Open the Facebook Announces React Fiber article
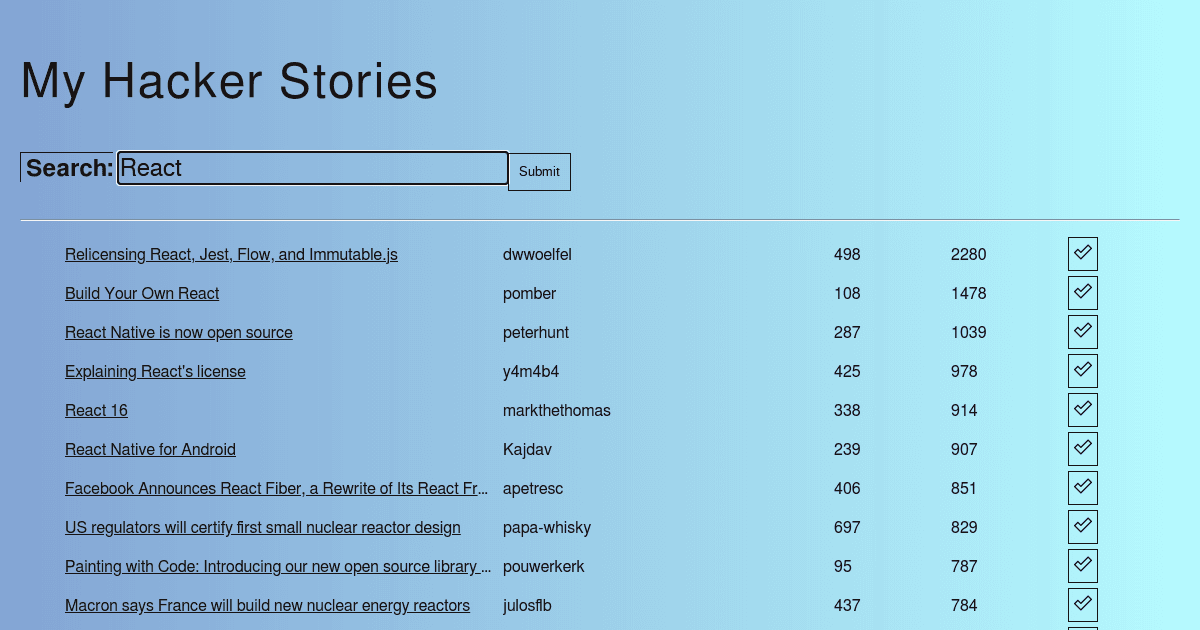The height and width of the screenshot is (630, 1200). point(277,488)
